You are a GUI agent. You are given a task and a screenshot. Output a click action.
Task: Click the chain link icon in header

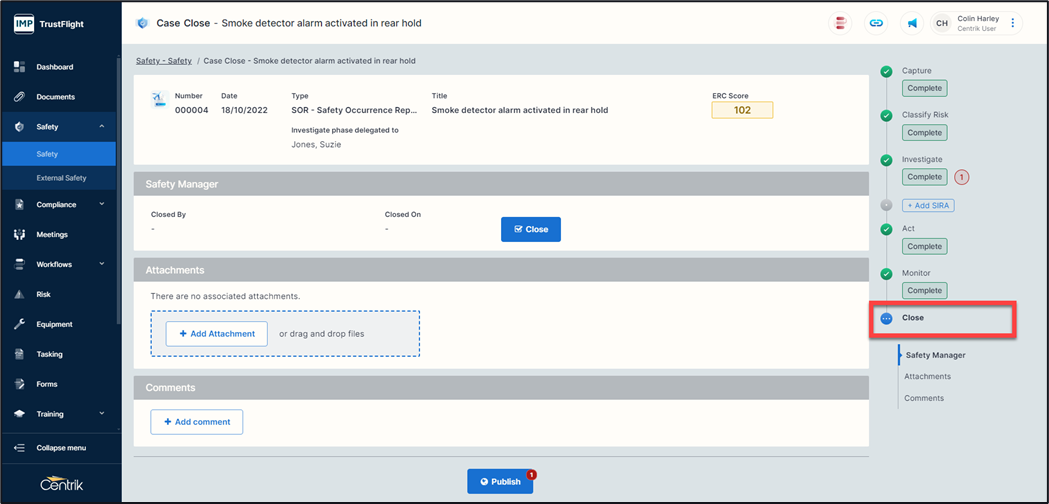point(876,23)
